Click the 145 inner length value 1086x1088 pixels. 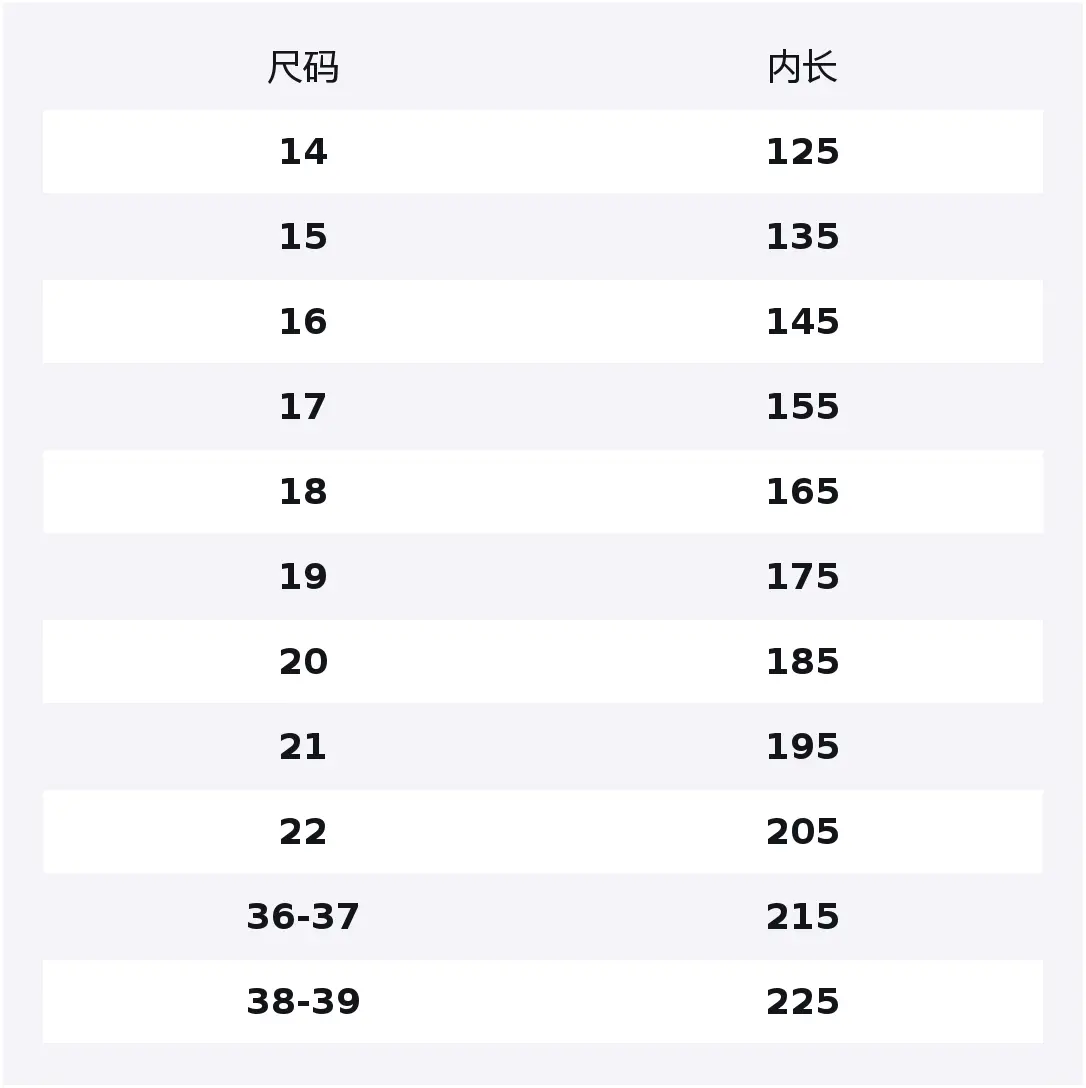click(x=803, y=322)
